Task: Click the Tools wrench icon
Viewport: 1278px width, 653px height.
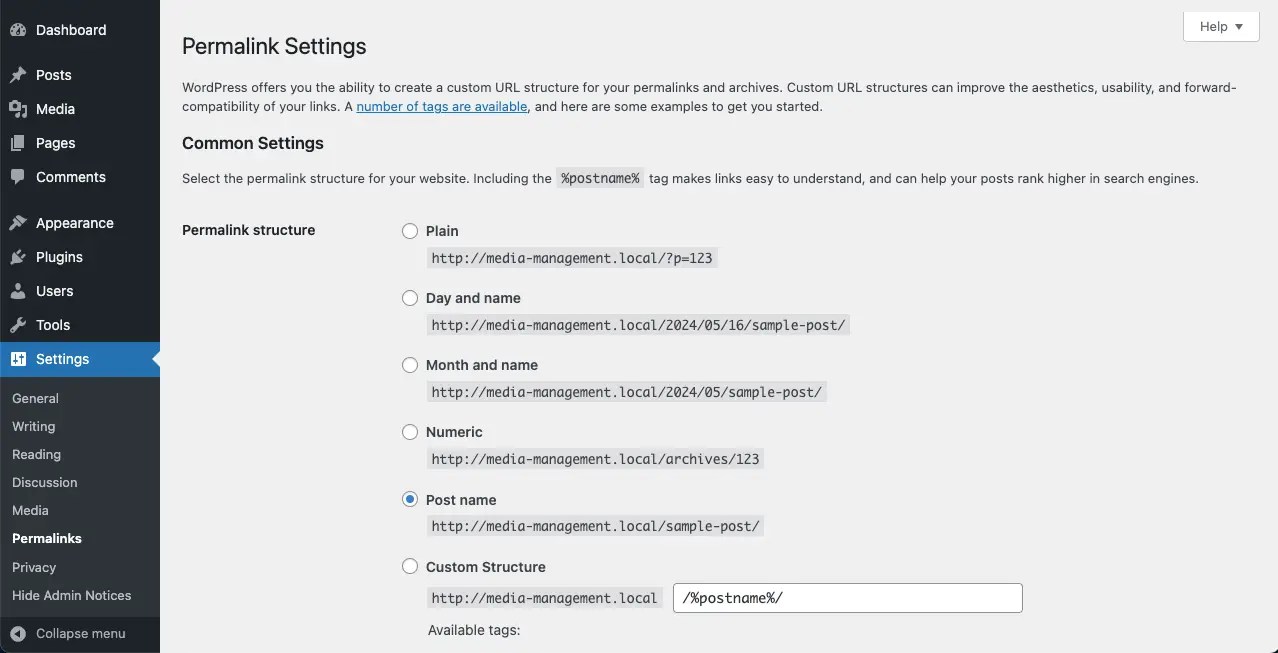Action: 19,325
